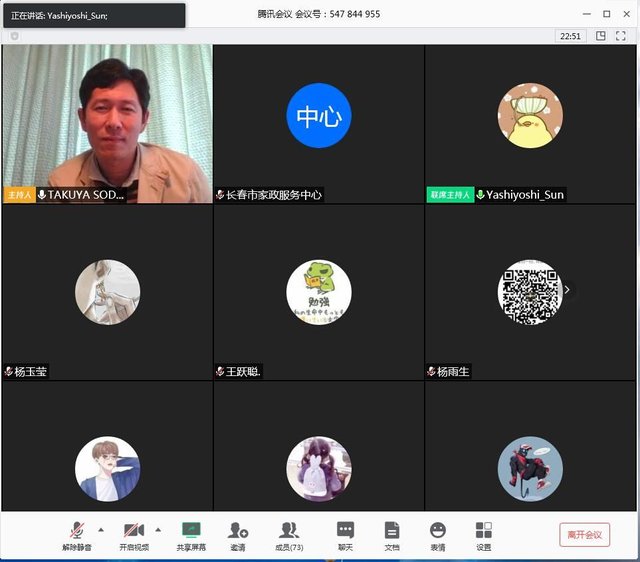Click the meeting timer 22:51

tap(570, 36)
